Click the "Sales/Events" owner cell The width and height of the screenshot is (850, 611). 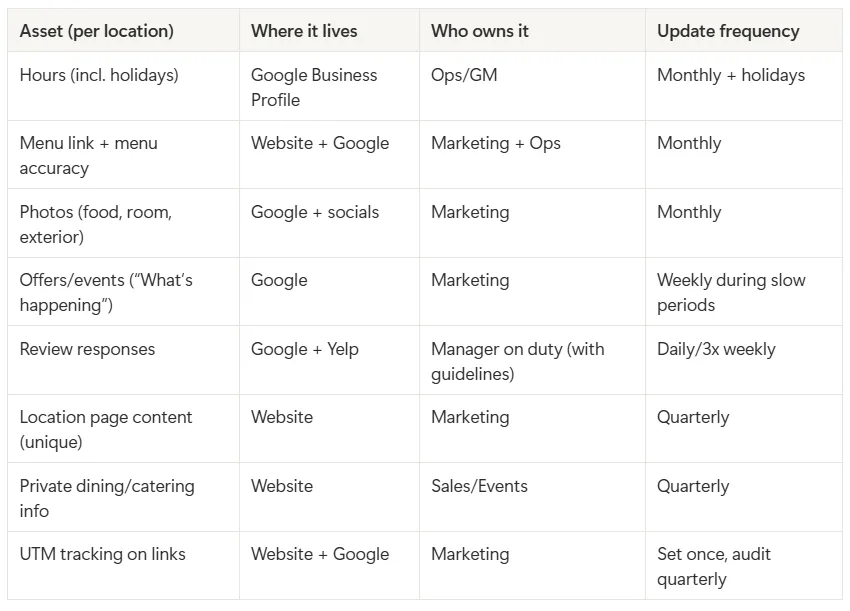(x=479, y=486)
